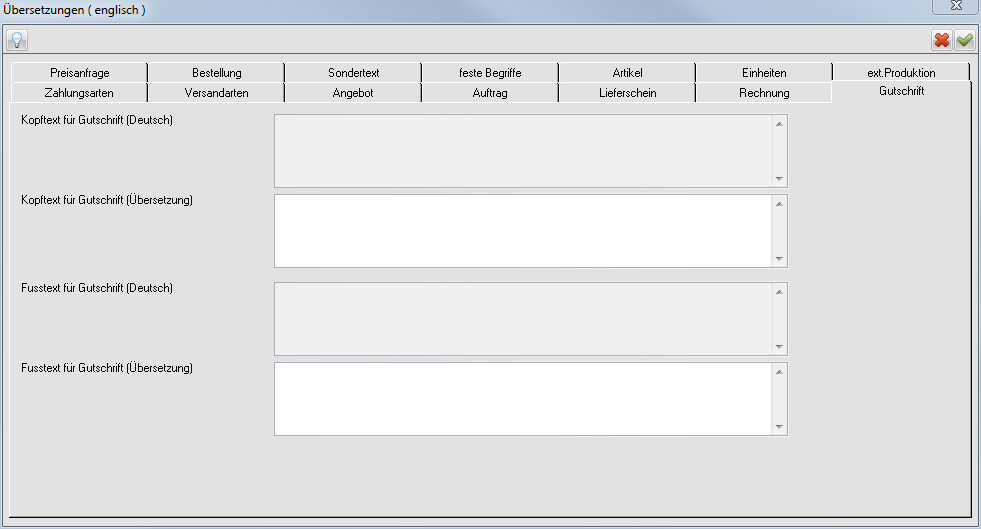Viewport: 981px width, 529px height.
Task: Click the label 'Fusstext für Gutschrift (Deutsch)'
Action: pos(97,288)
